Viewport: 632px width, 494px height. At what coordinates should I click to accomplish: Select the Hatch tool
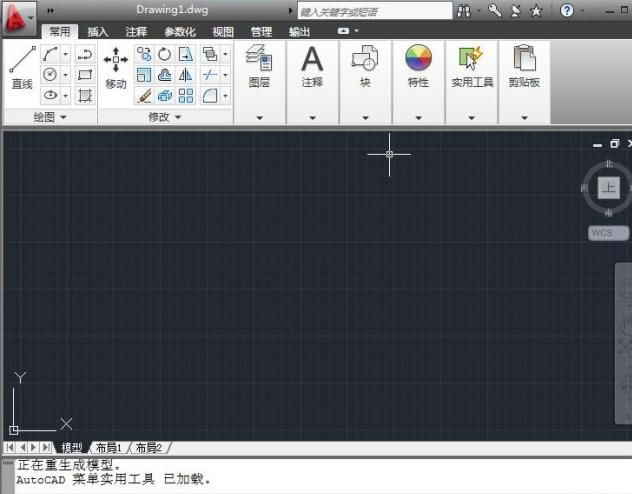[85, 95]
